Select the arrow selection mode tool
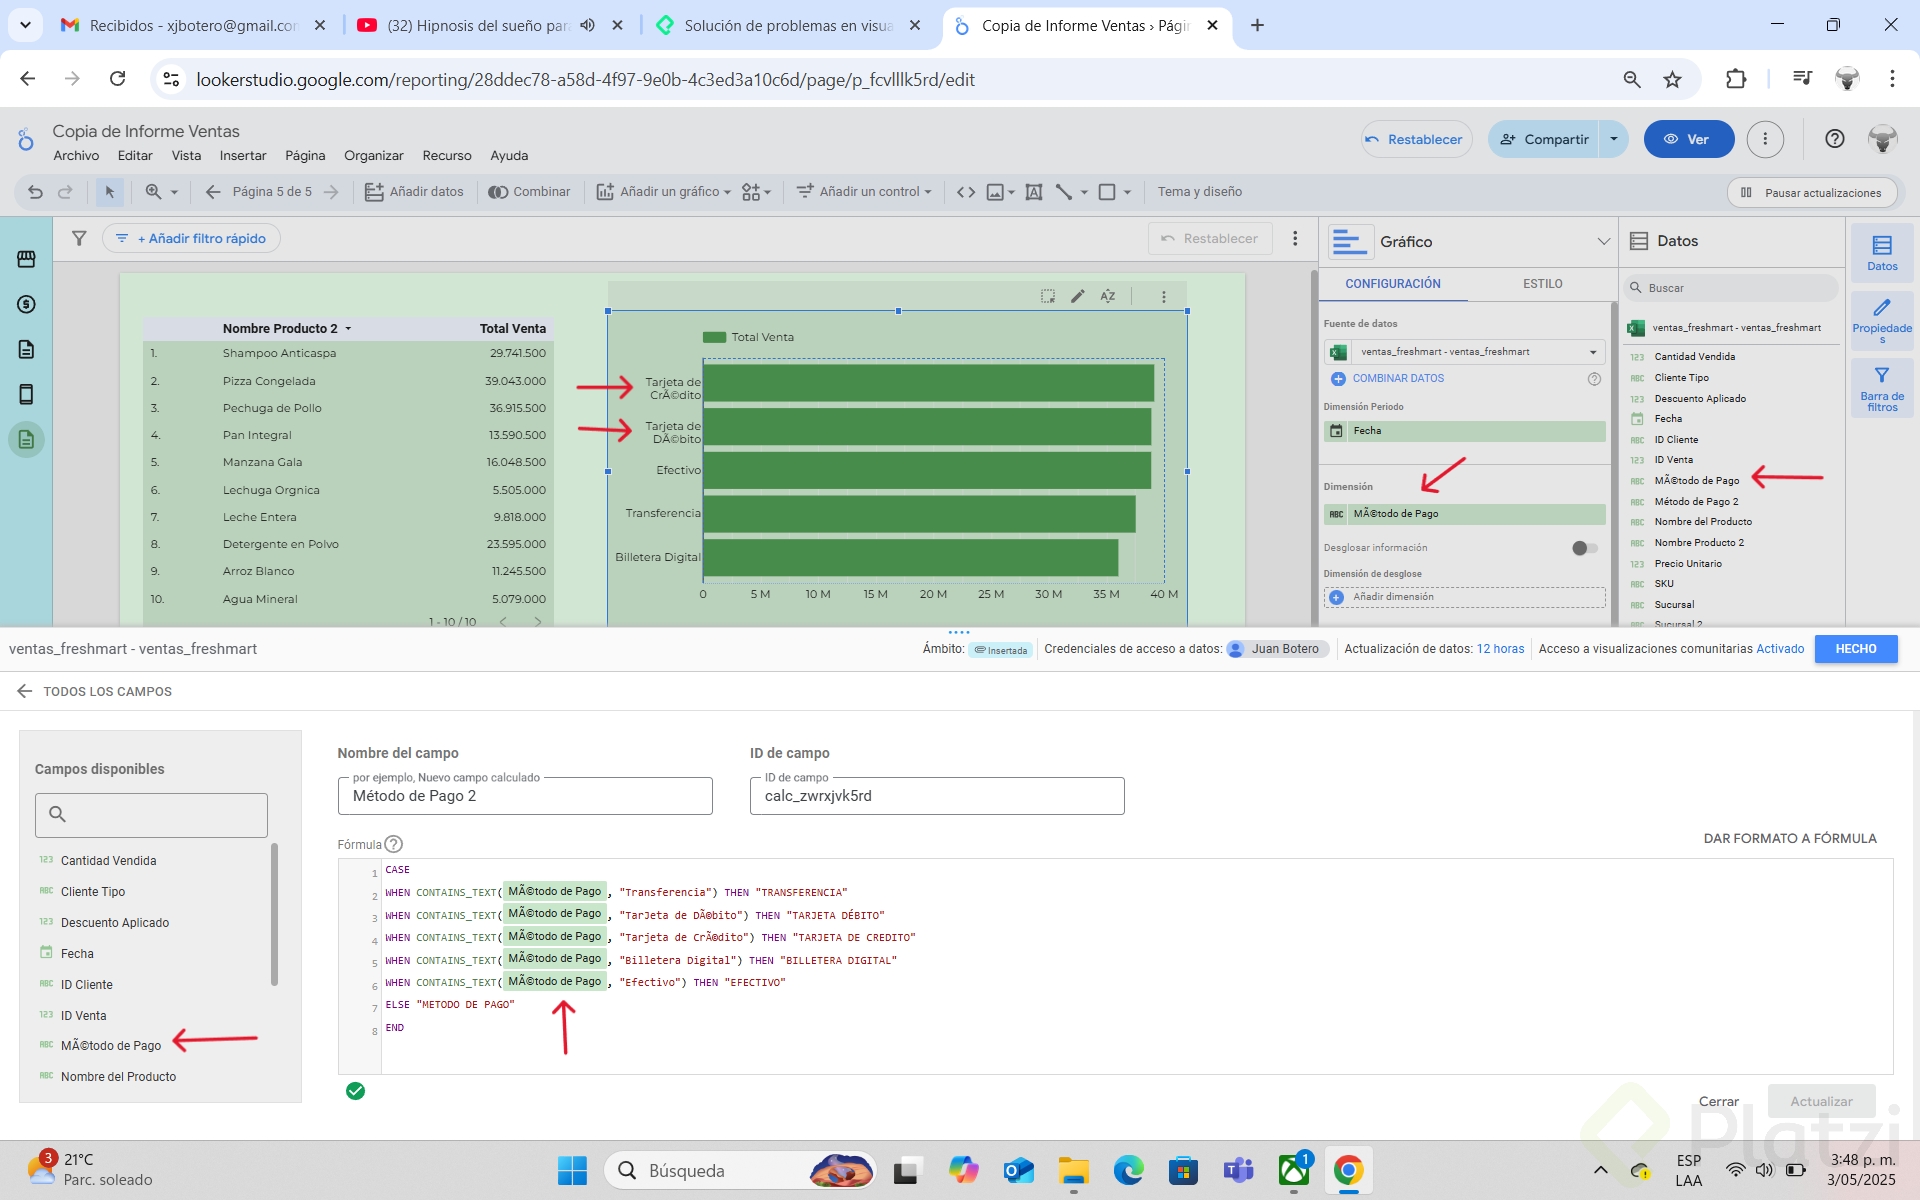 [109, 192]
